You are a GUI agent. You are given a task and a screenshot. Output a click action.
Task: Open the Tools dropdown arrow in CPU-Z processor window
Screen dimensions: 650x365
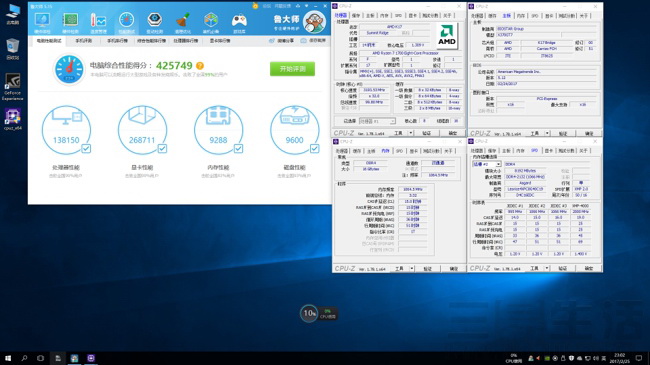pyautogui.click(x=411, y=133)
